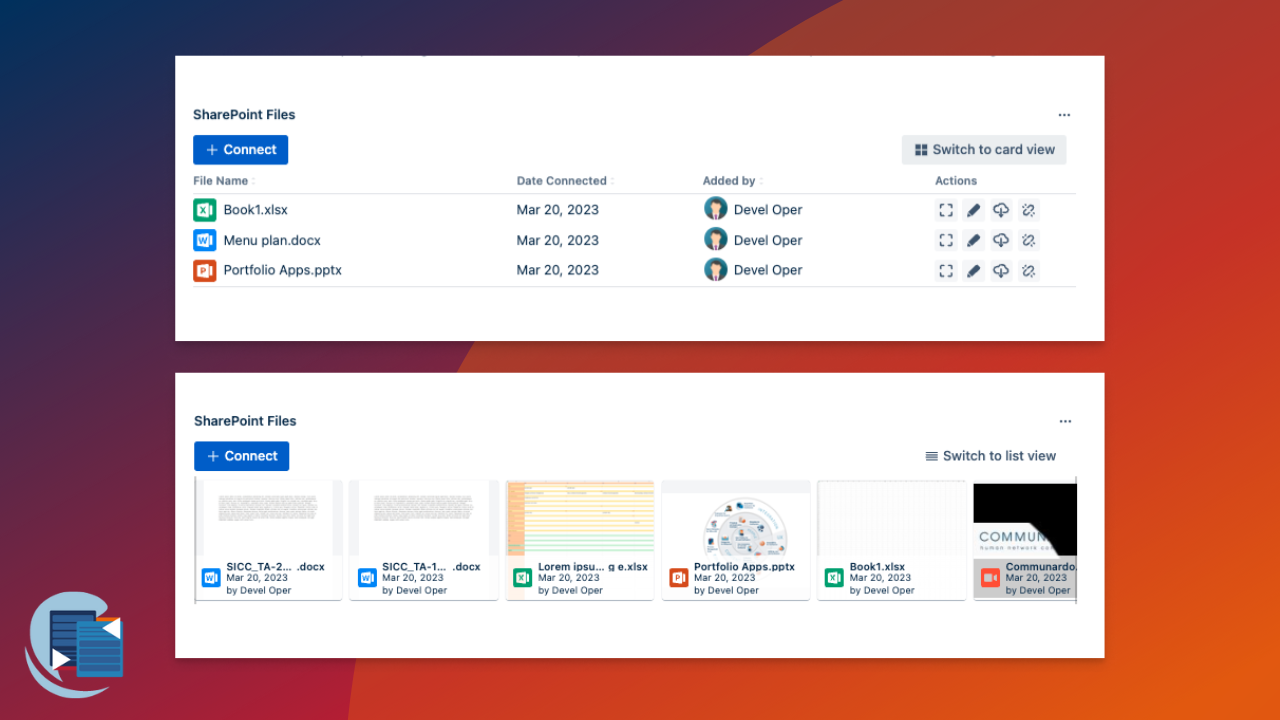Click Mar 20, 2023 date in Menu plan.docx row
Viewport: 1280px width, 720px height.
[558, 240]
